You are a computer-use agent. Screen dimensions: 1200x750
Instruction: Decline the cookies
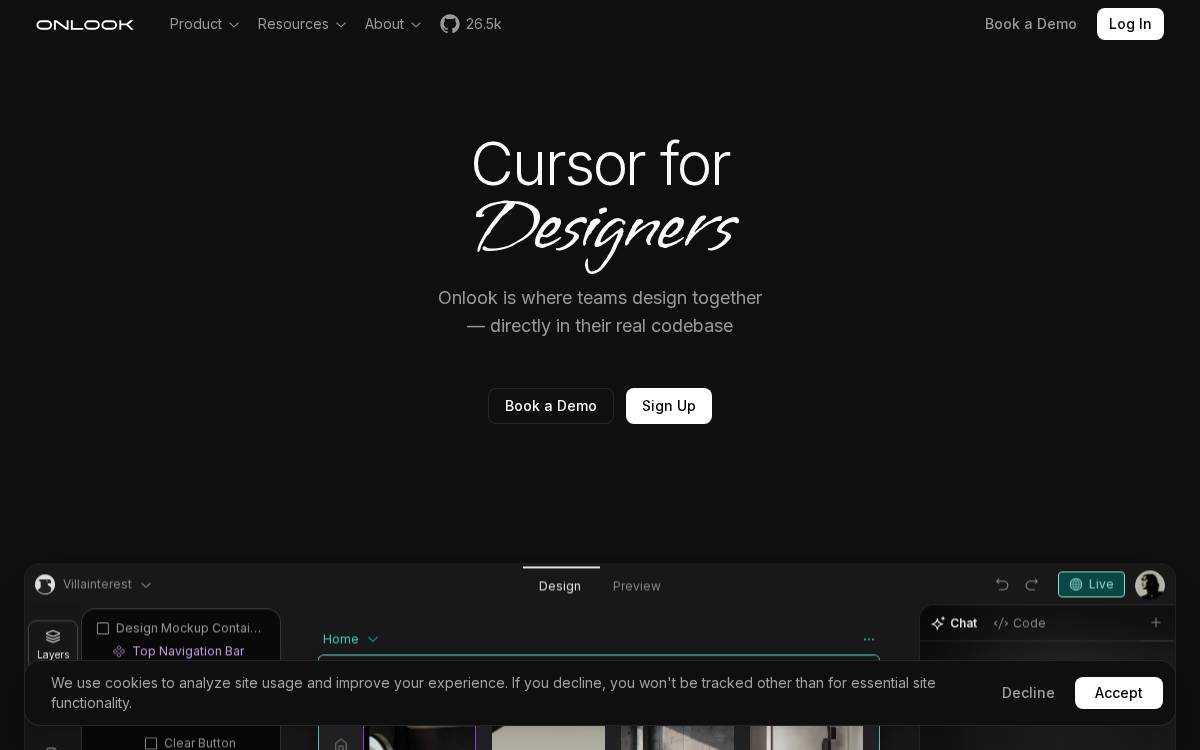1028,693
